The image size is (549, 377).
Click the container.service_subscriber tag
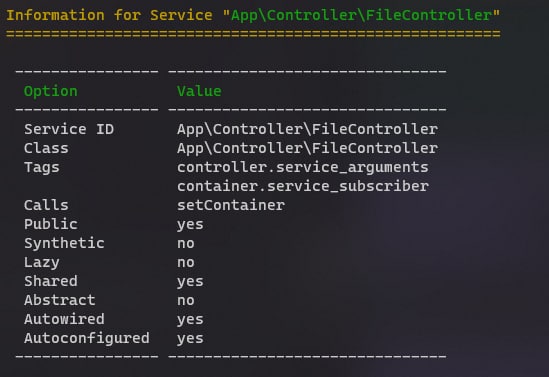pos(303,186)
